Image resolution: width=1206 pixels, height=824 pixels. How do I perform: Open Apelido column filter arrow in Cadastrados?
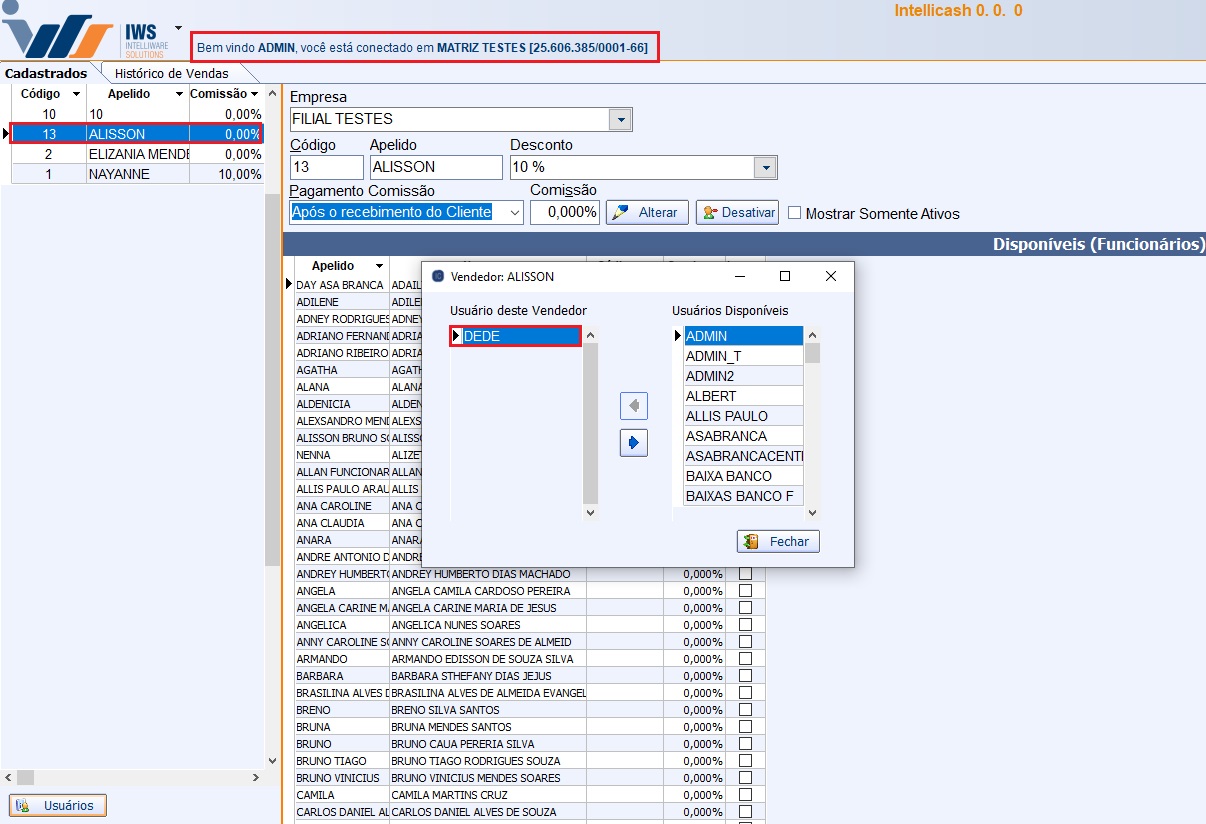click(x=180, y=94)
